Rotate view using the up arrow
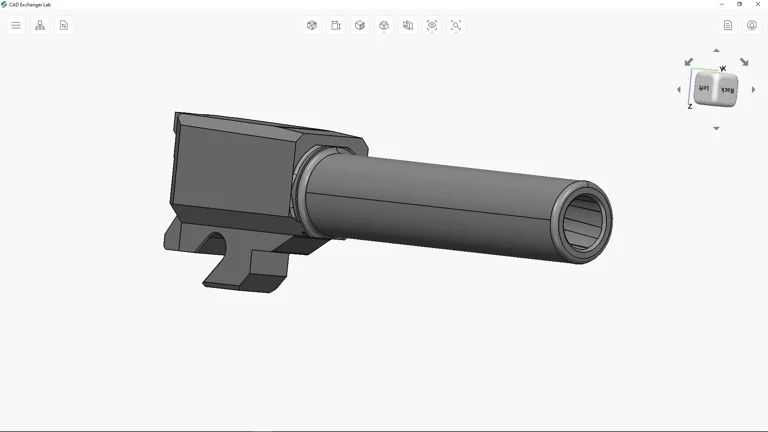The image size is (768, 432). click(x=716, y=51)
